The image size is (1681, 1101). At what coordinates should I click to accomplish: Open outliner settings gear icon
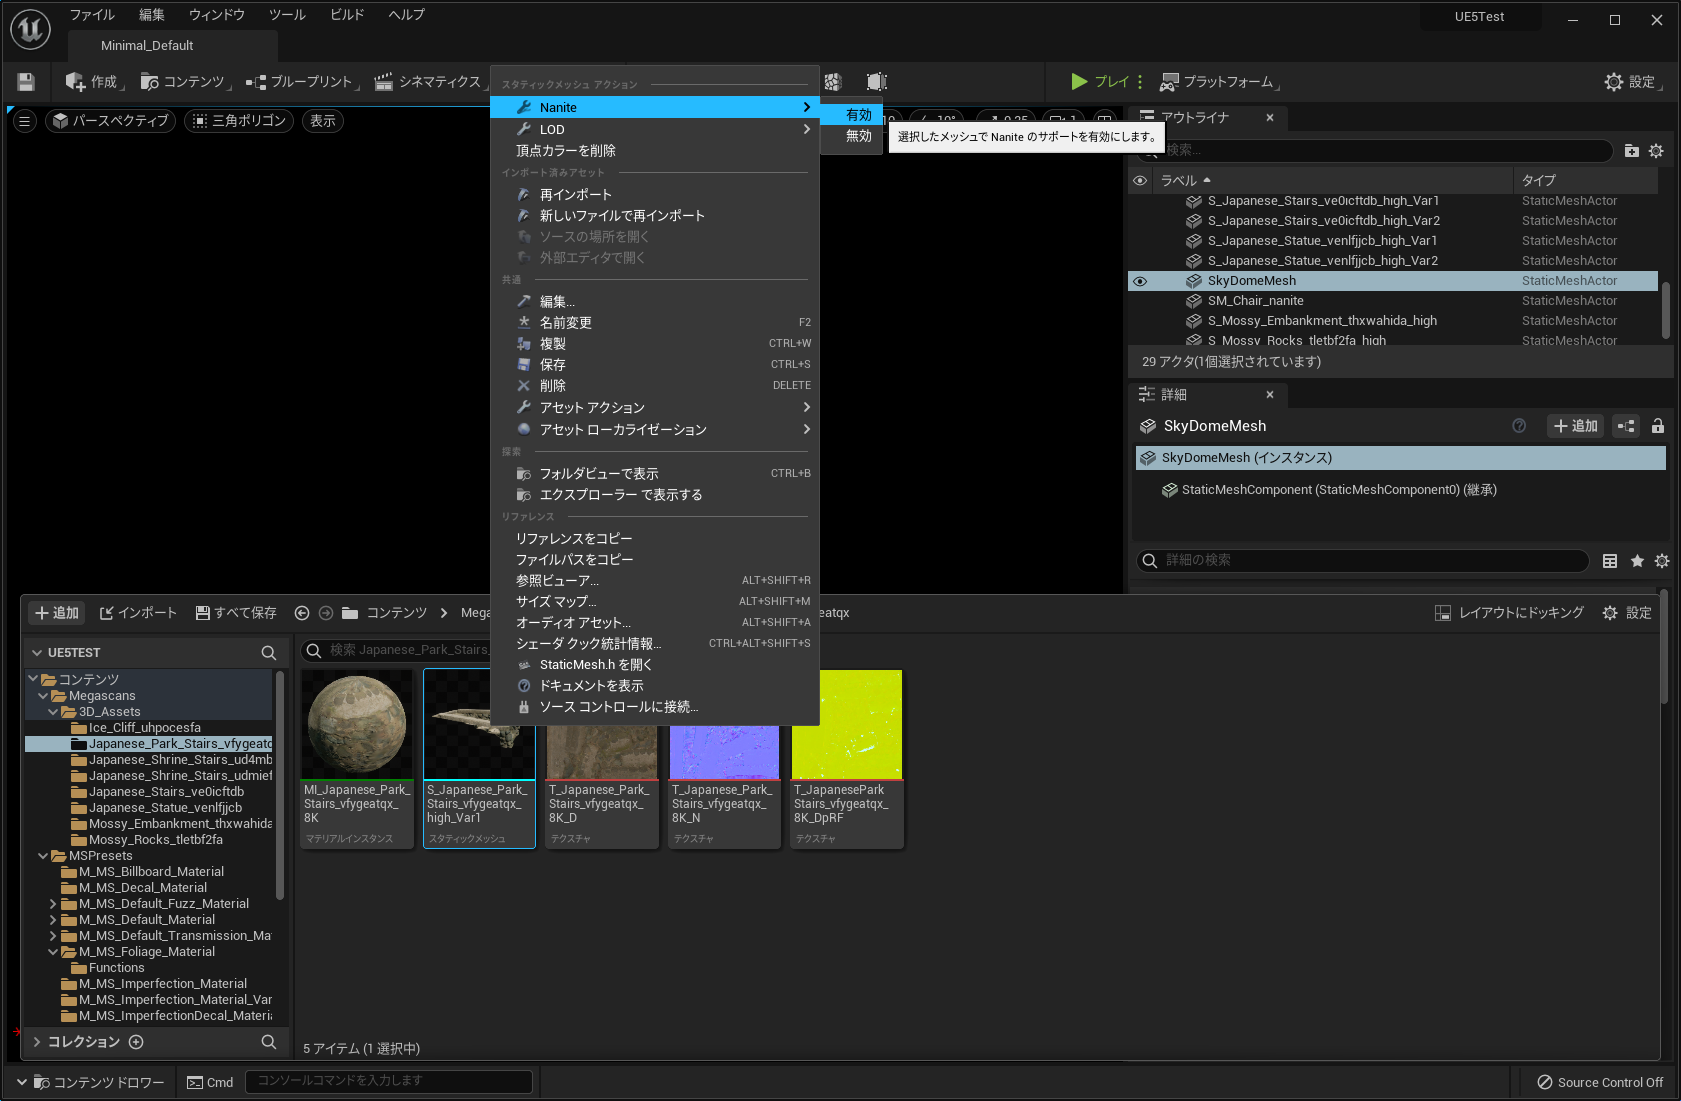1656,151
